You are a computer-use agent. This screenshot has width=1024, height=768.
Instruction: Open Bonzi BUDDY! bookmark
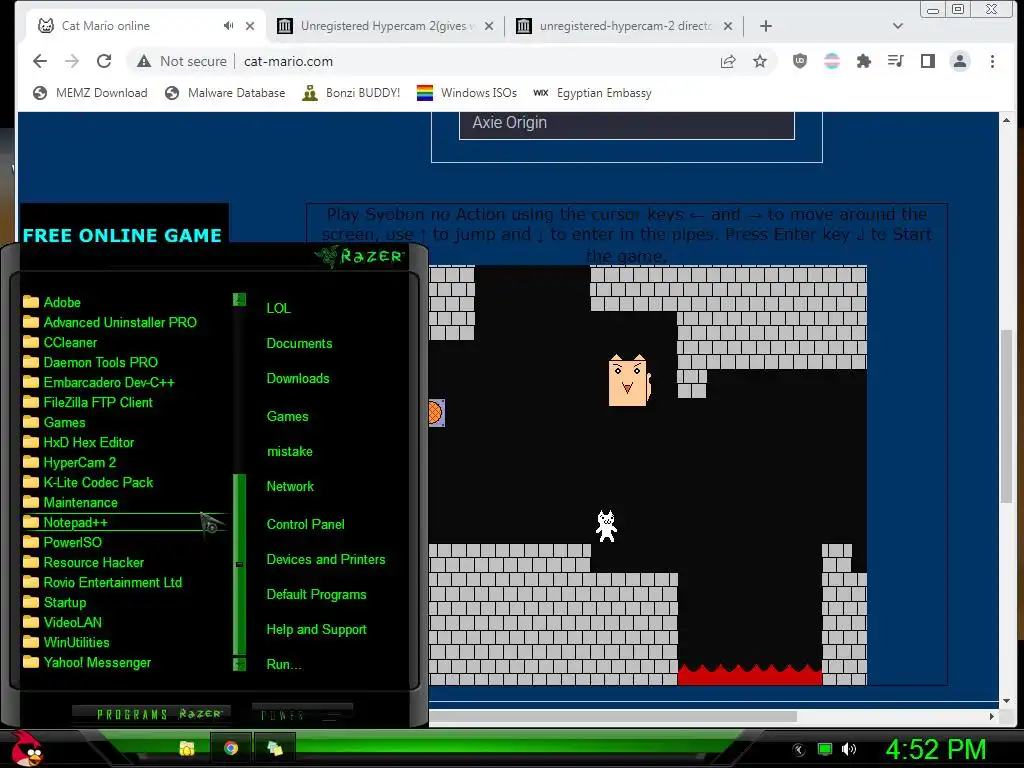point(351,93)
